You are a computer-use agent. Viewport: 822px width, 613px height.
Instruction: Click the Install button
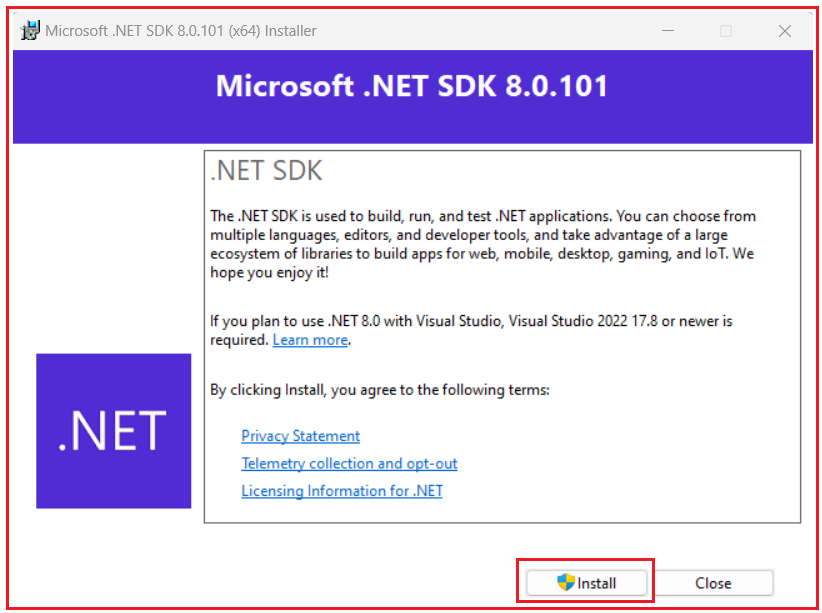(x=587, y=583)
